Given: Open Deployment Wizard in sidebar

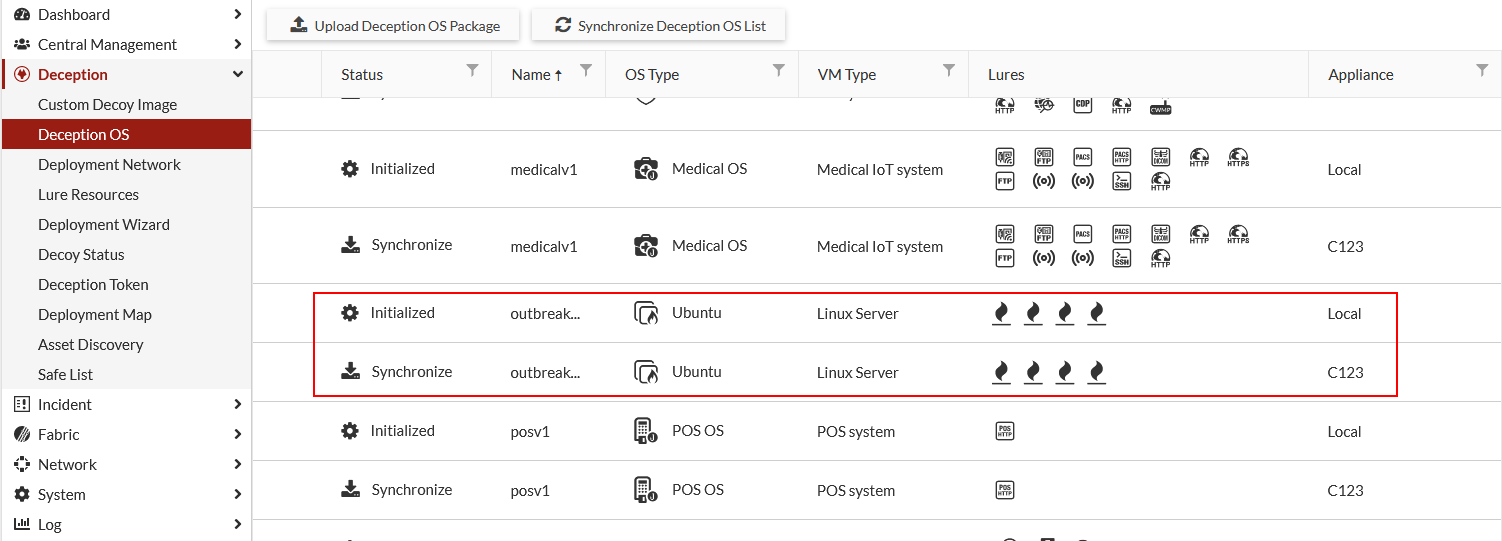Looking at the screenshot, I should click(x=104, y=224).
